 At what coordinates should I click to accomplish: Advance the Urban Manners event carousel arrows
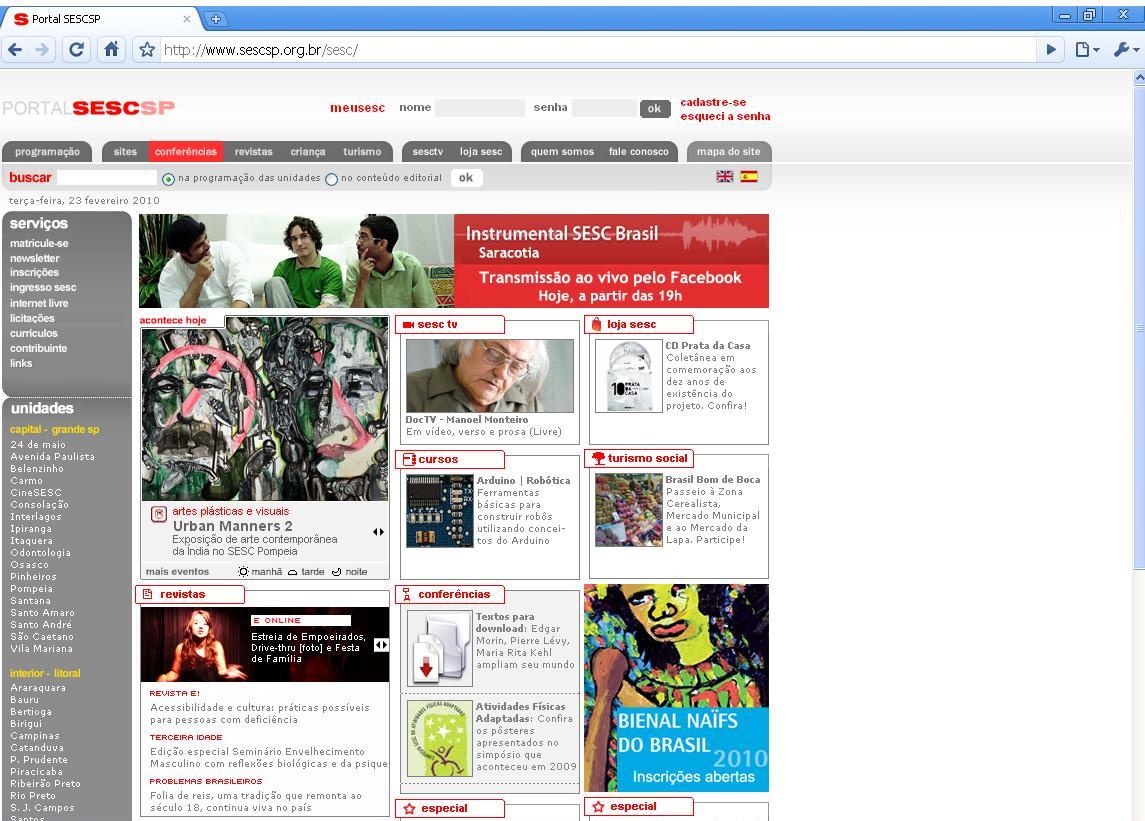tap(378, 532)
